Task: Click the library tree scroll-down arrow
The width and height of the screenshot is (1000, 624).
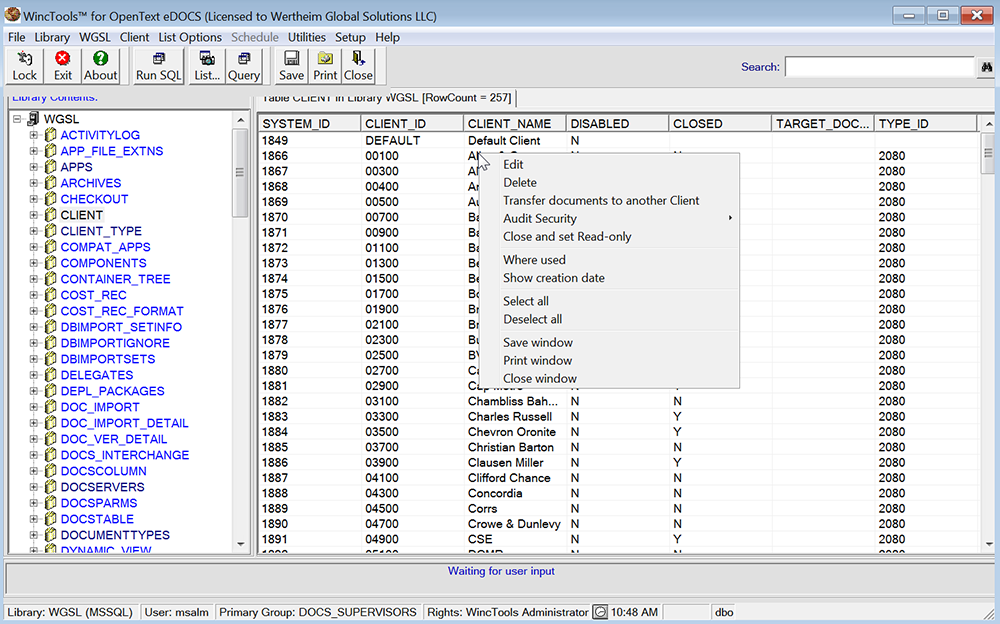Action: [x=240, y=544]
